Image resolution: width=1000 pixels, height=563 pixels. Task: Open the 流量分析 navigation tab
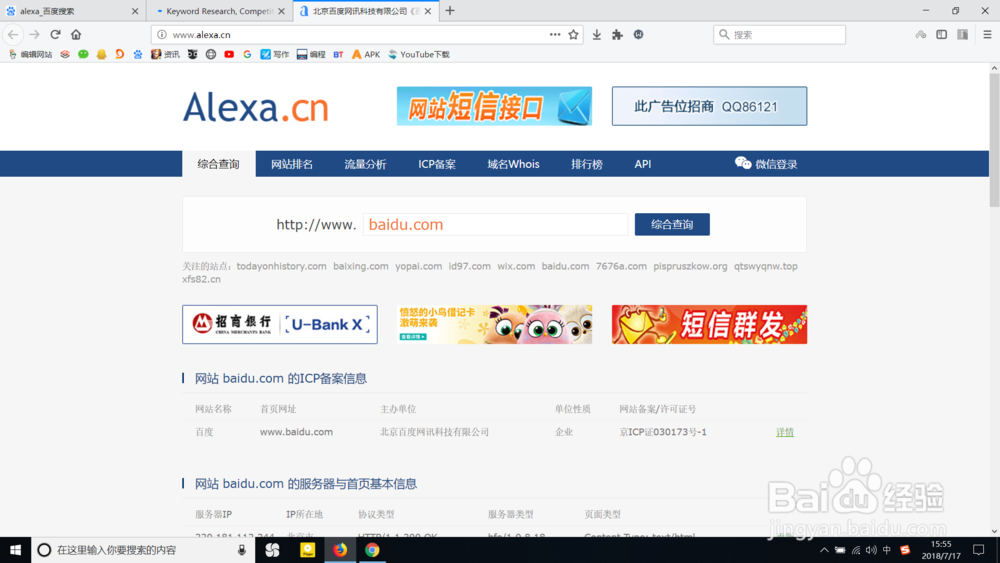(x=365, y=164)
